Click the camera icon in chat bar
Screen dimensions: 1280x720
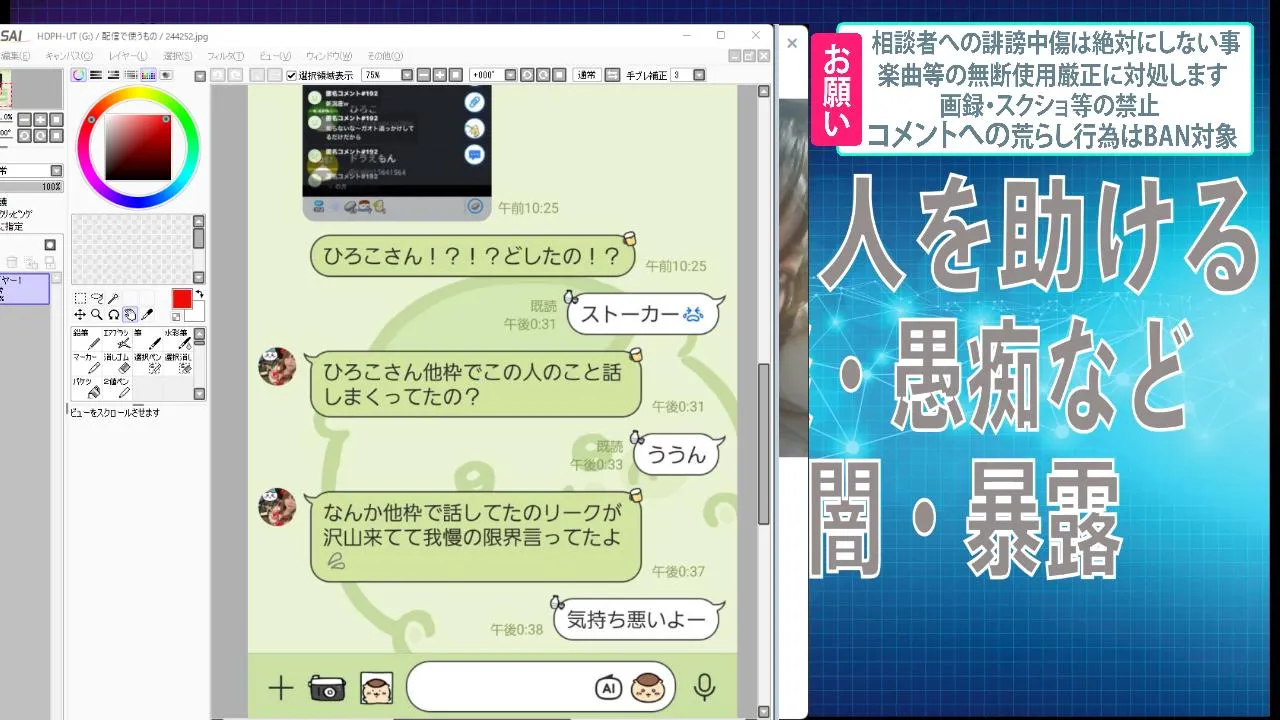[x=327, y=688]
